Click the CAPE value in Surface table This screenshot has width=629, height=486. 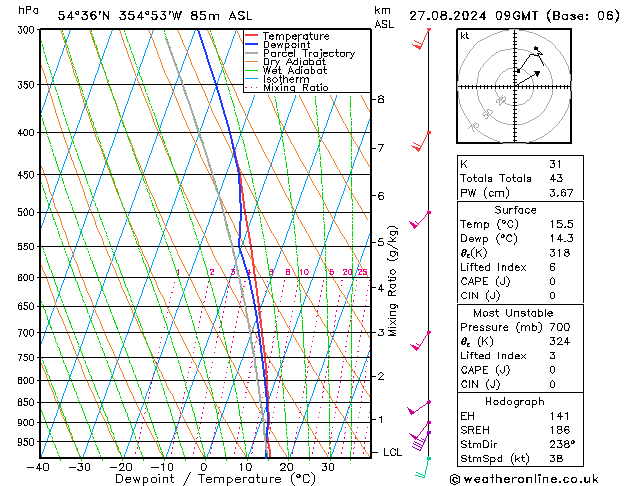tap(552, 281)
